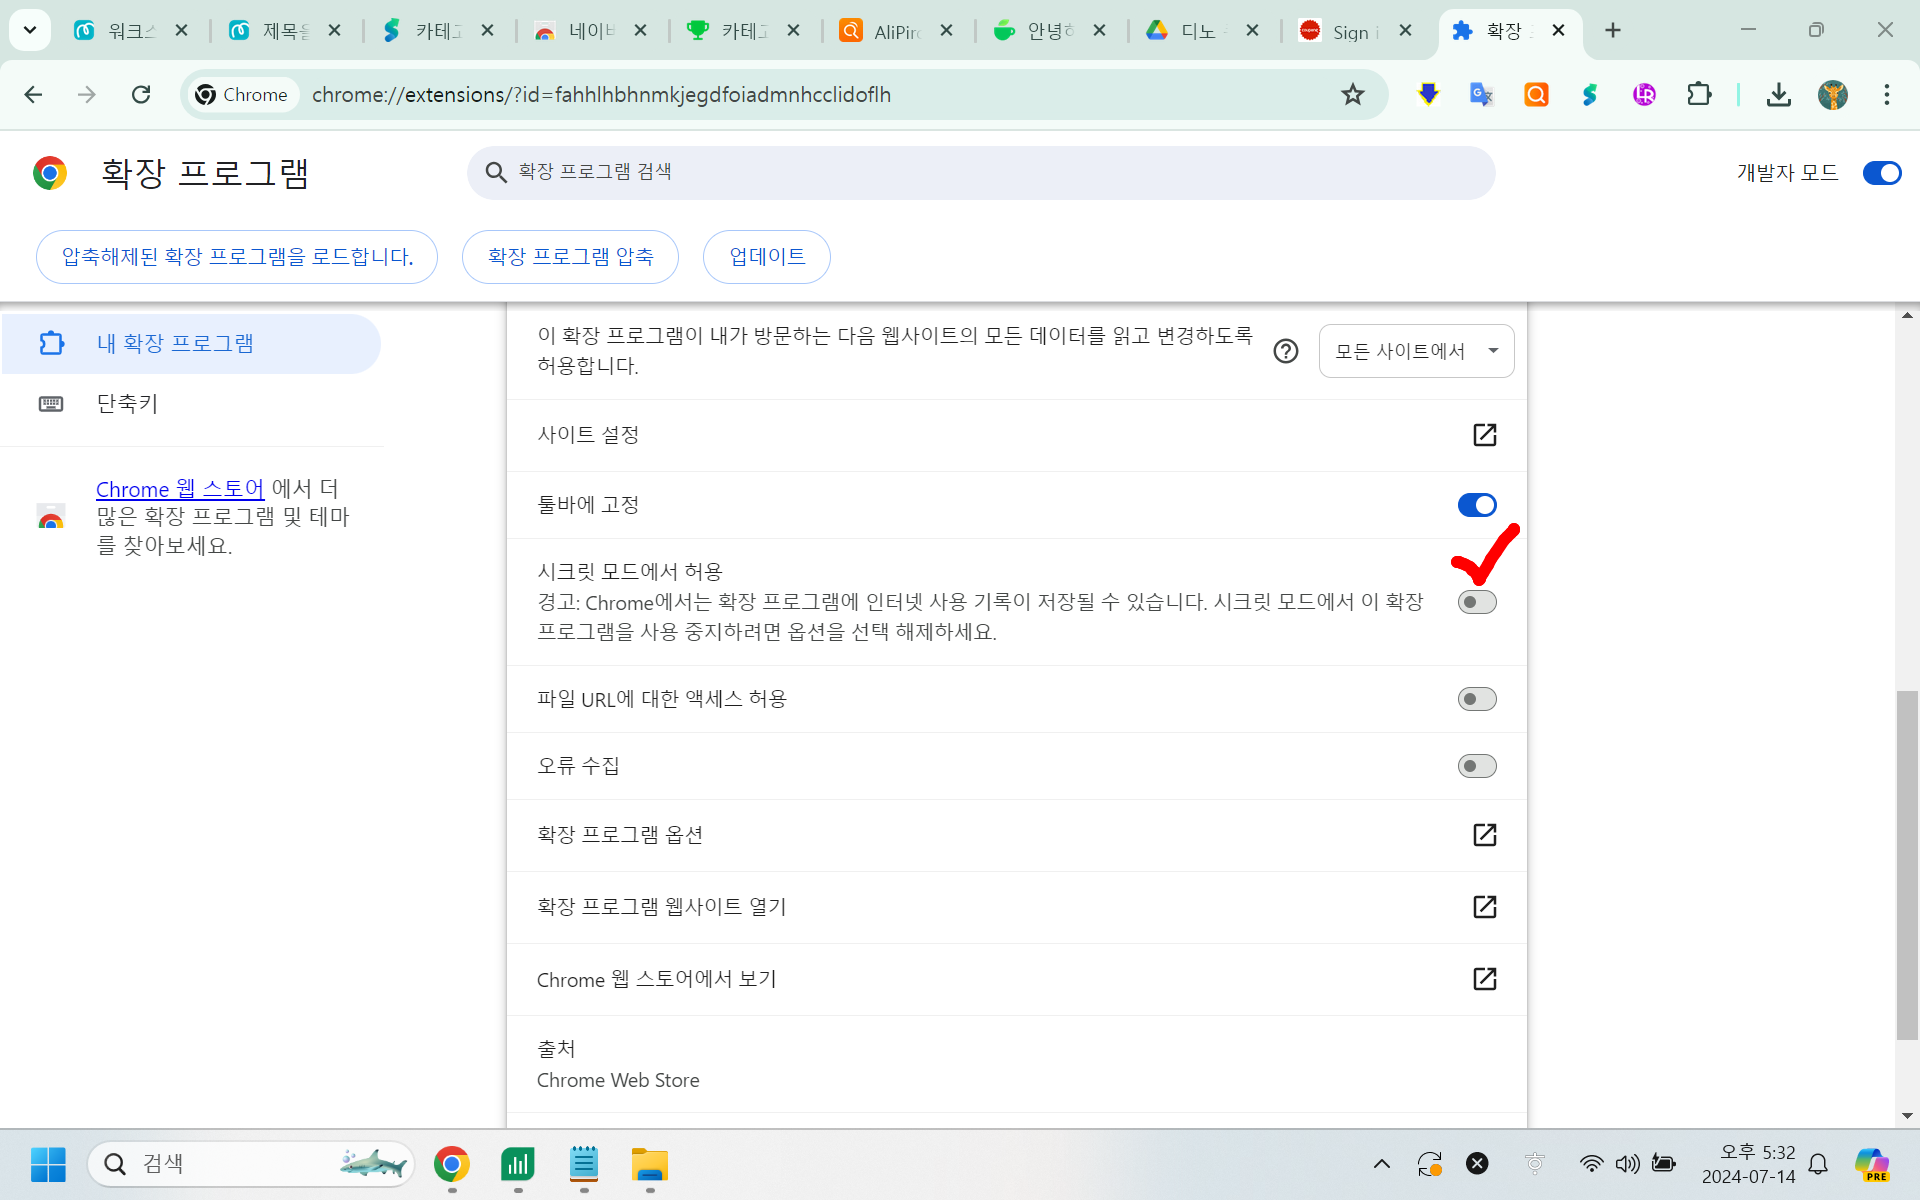The height and width of the screenshot is (1200, 1920).
Task: Enable 시크릿 모드에서 허용 toggle
Action: point(1476,602)
